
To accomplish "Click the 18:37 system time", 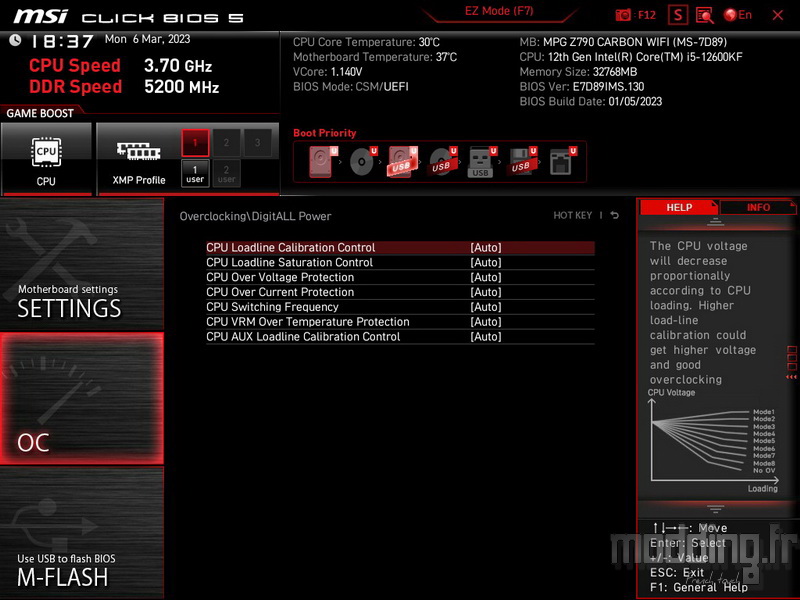I will (x=62, y=41).
